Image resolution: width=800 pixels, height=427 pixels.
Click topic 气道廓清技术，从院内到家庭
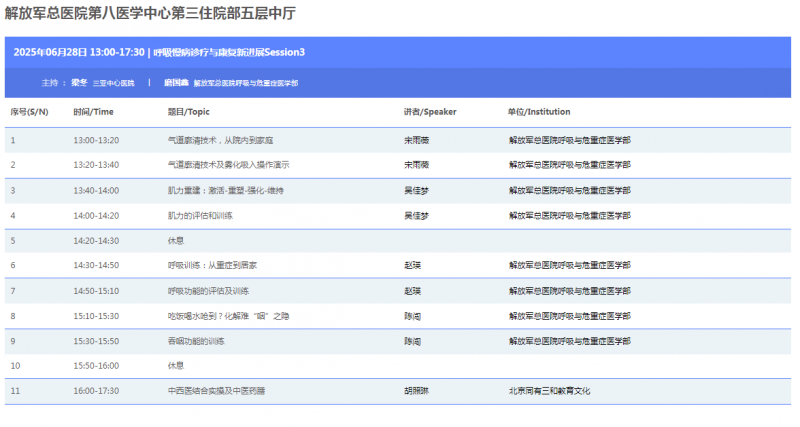(220, 140)
